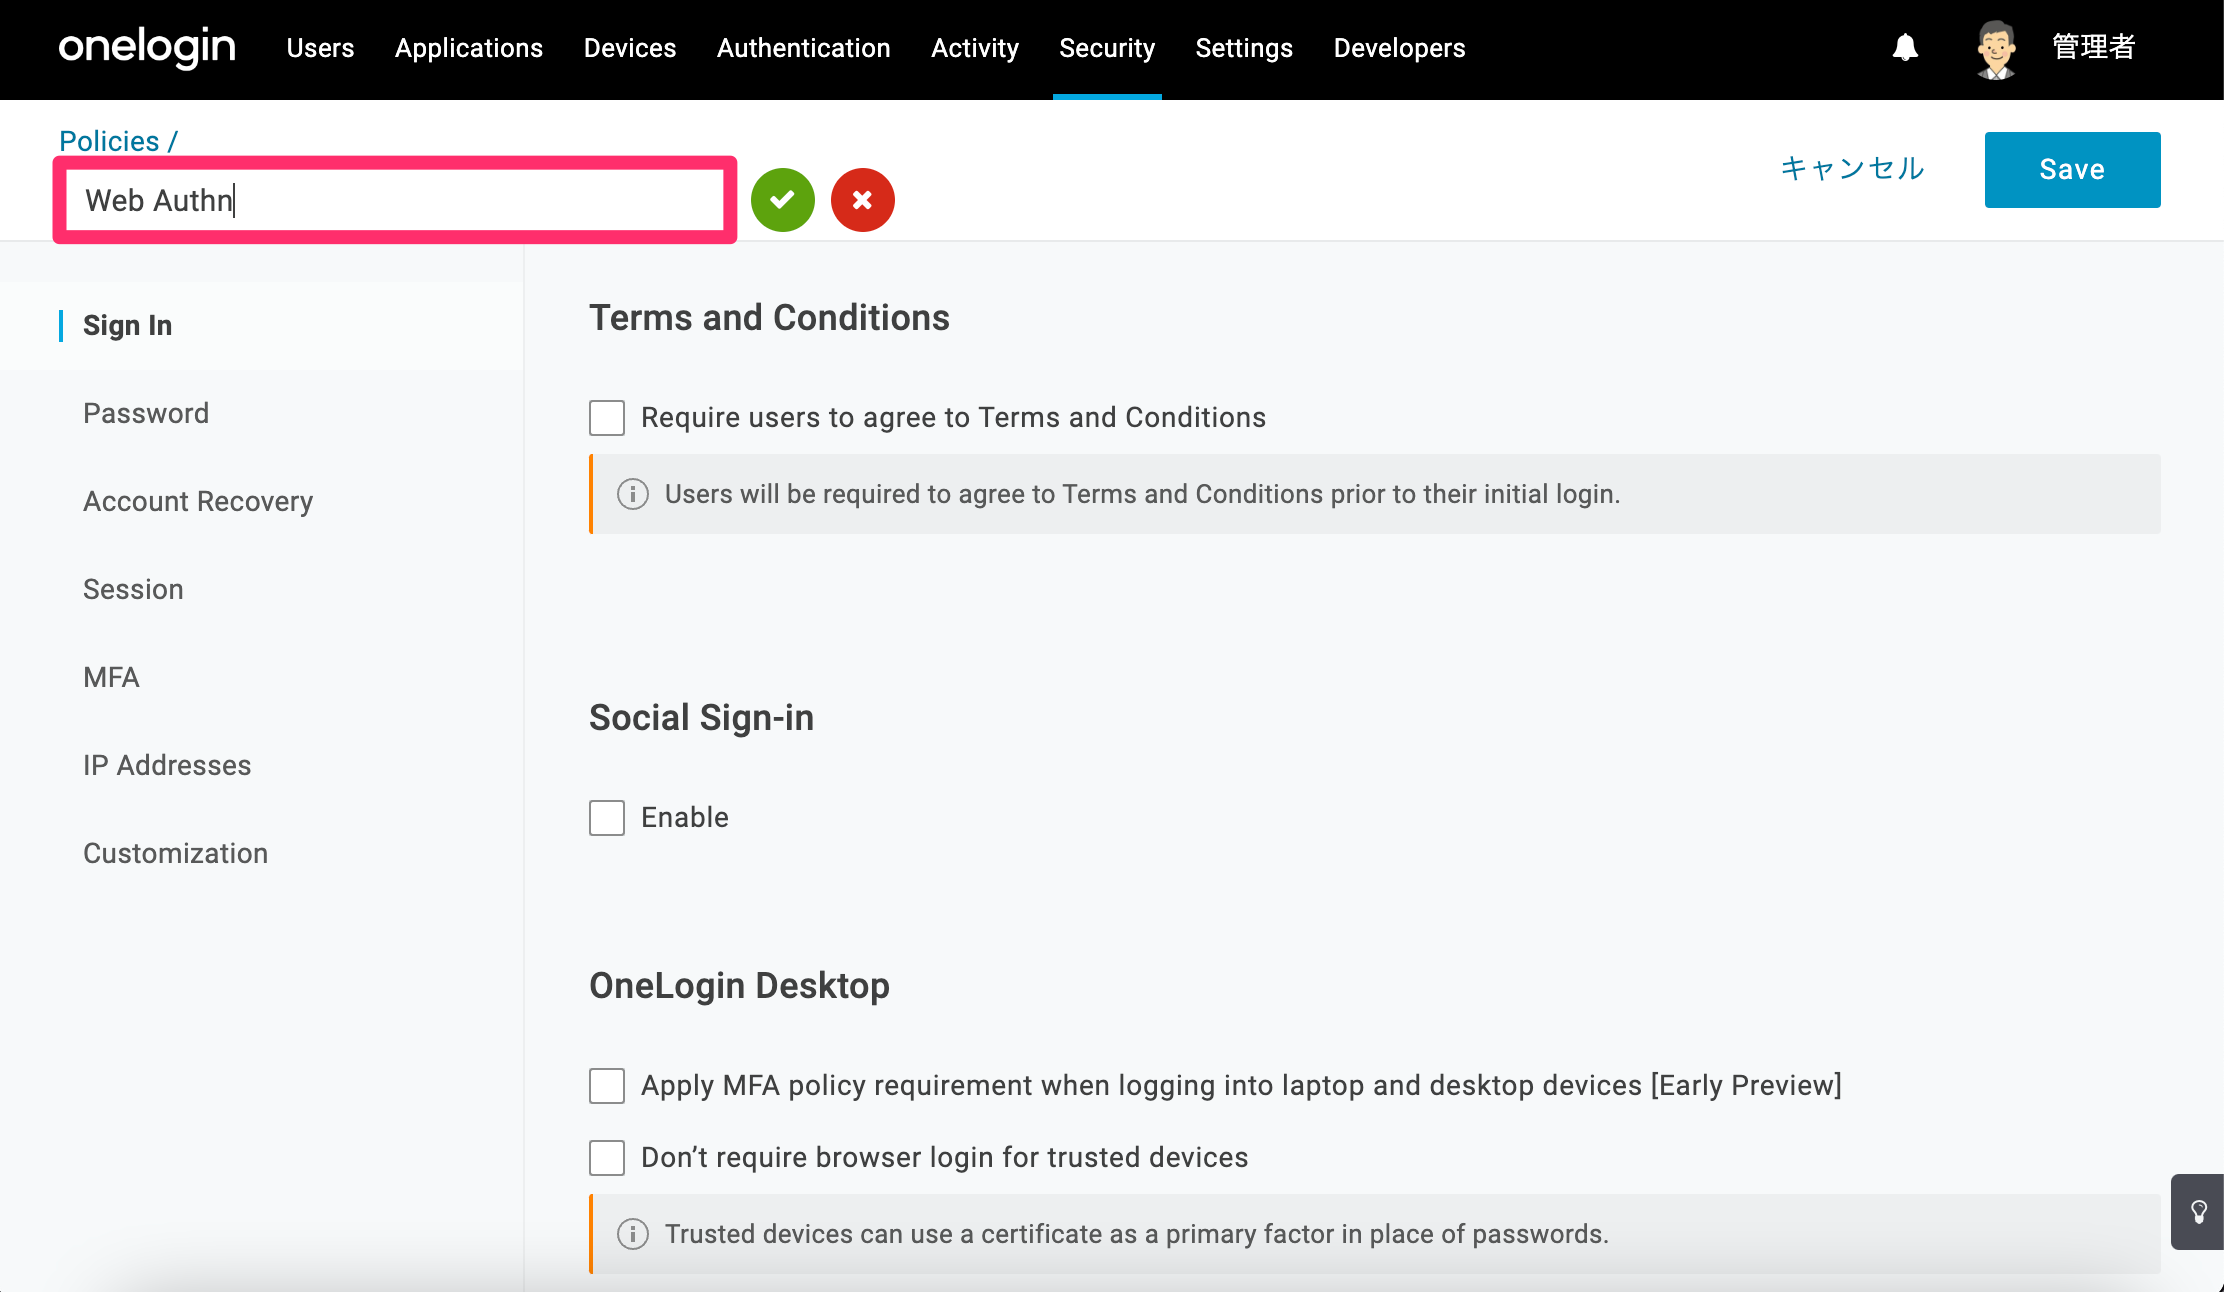This screenshot has width=2224, height=1292.
Task: Open the Devices menu
Action: pos(630,48)
